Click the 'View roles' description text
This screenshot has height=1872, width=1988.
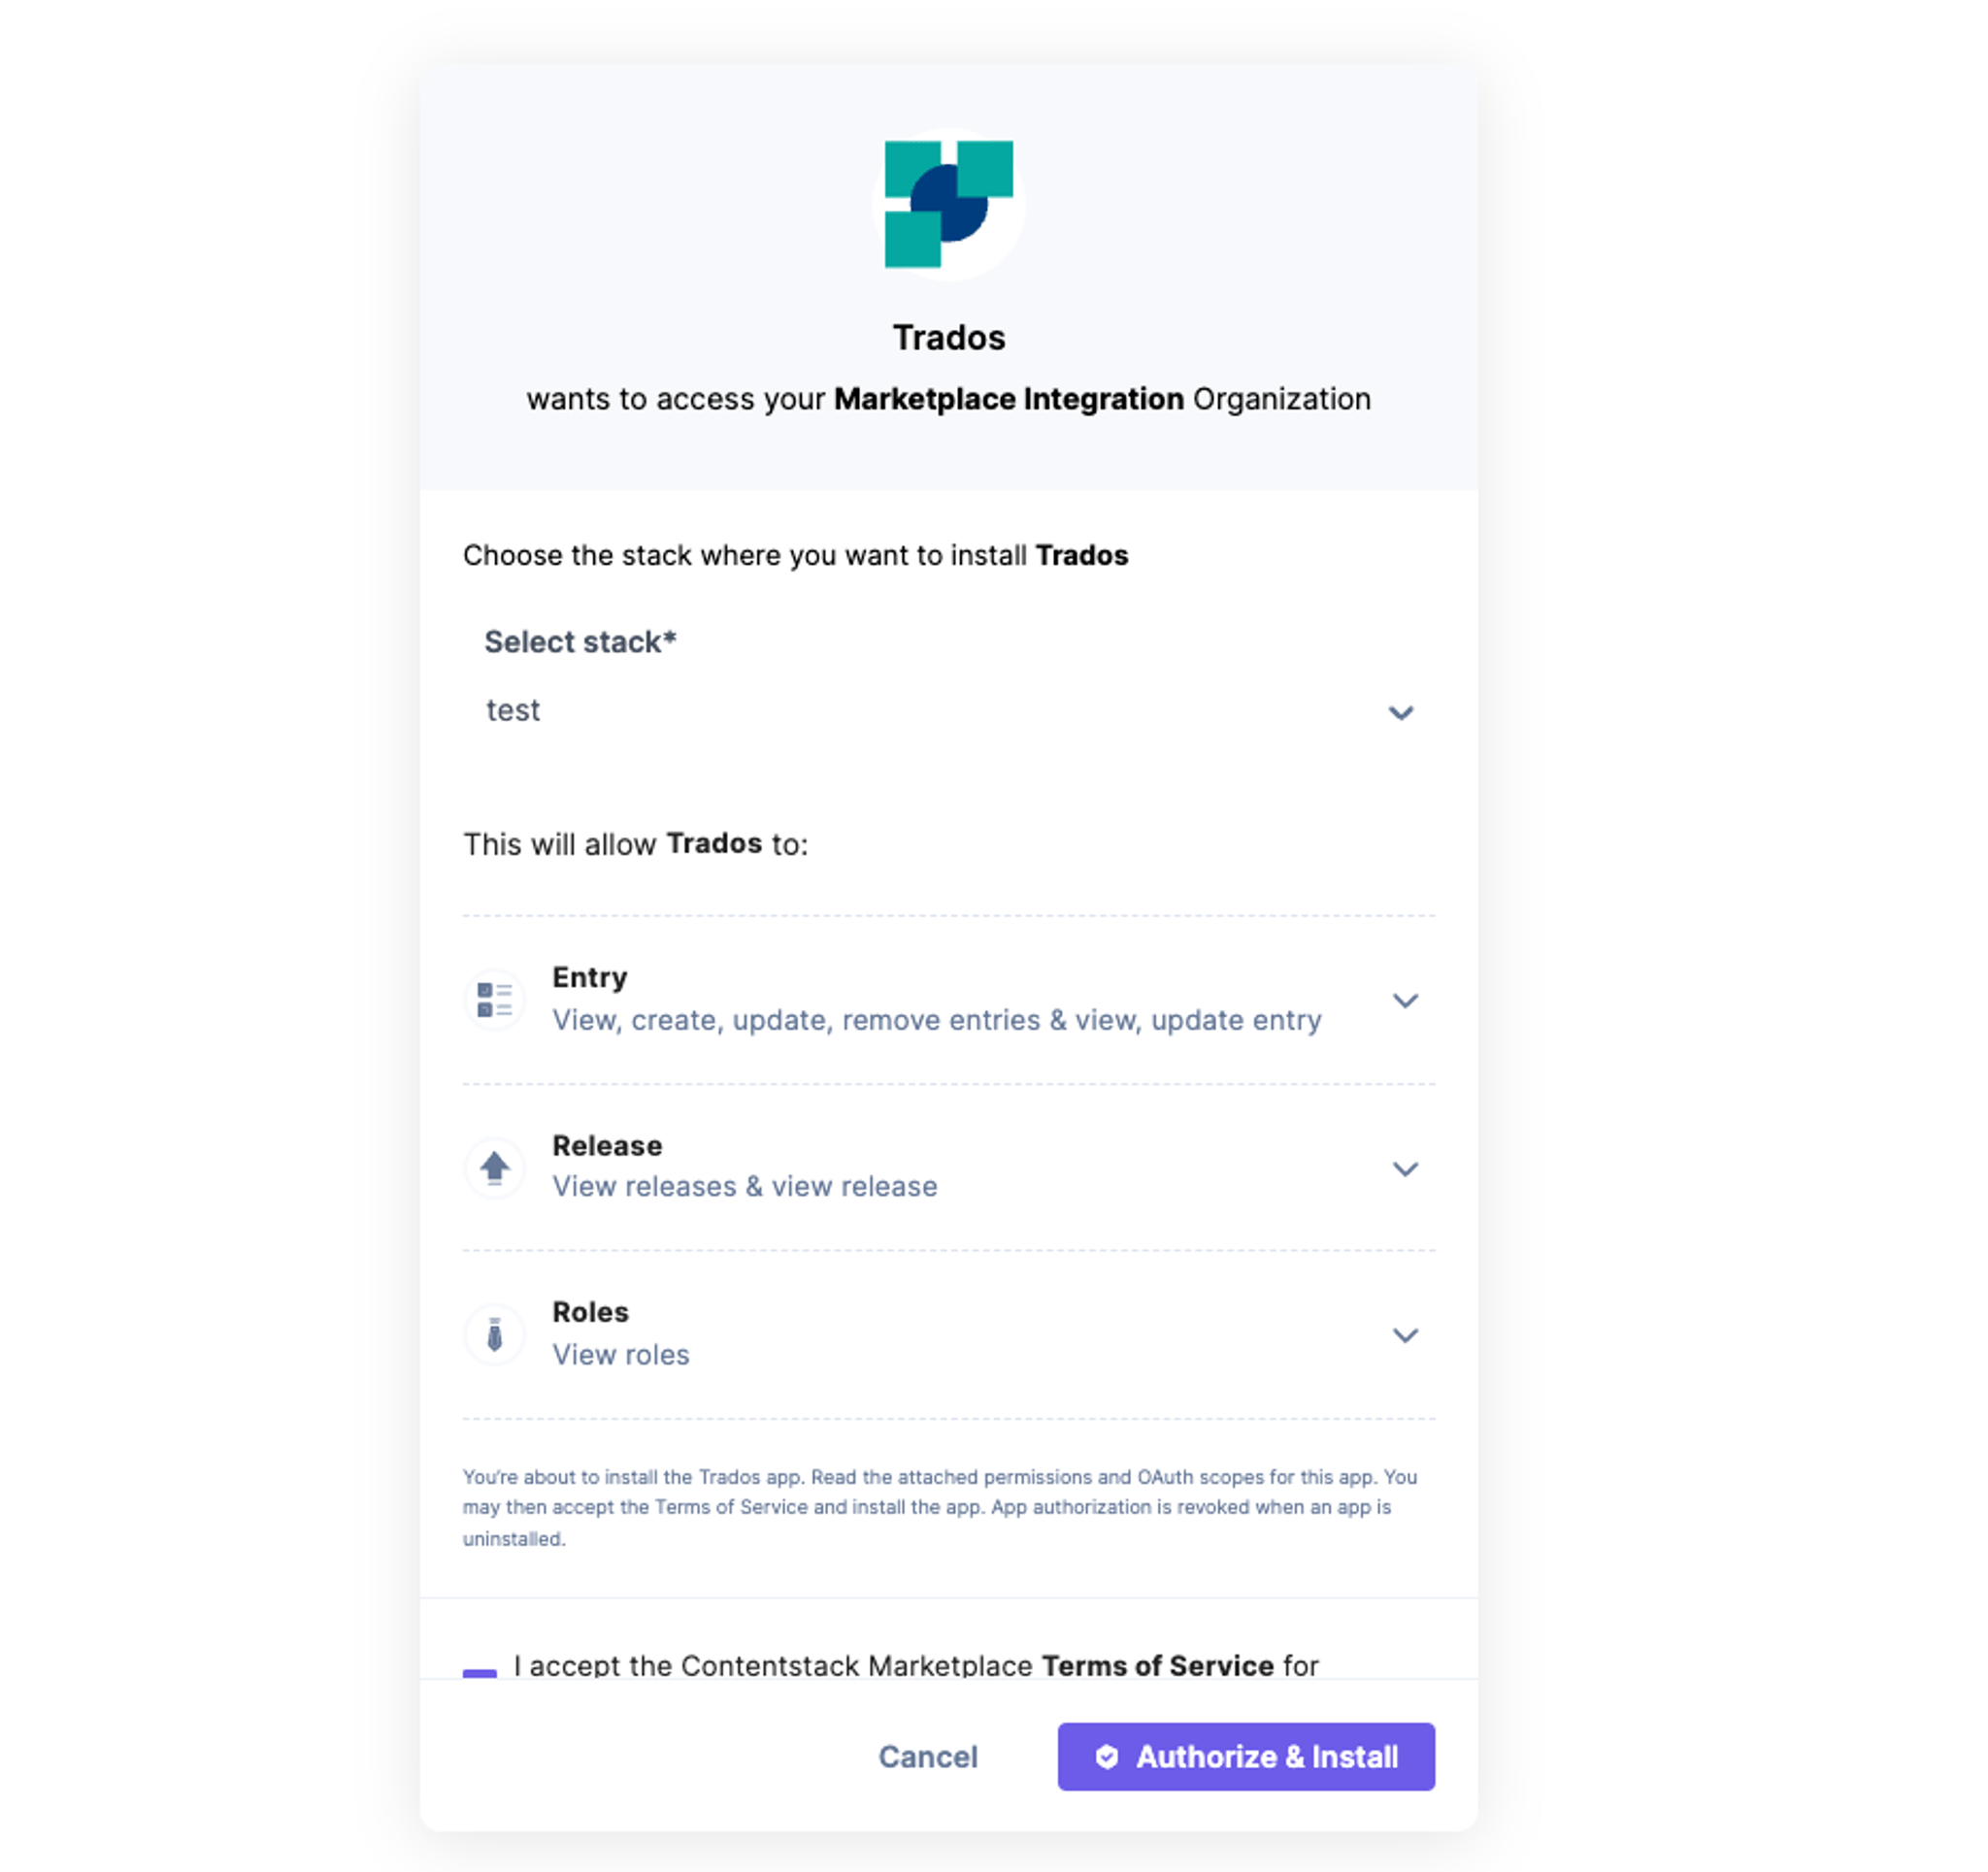[x=621, y=1354]
